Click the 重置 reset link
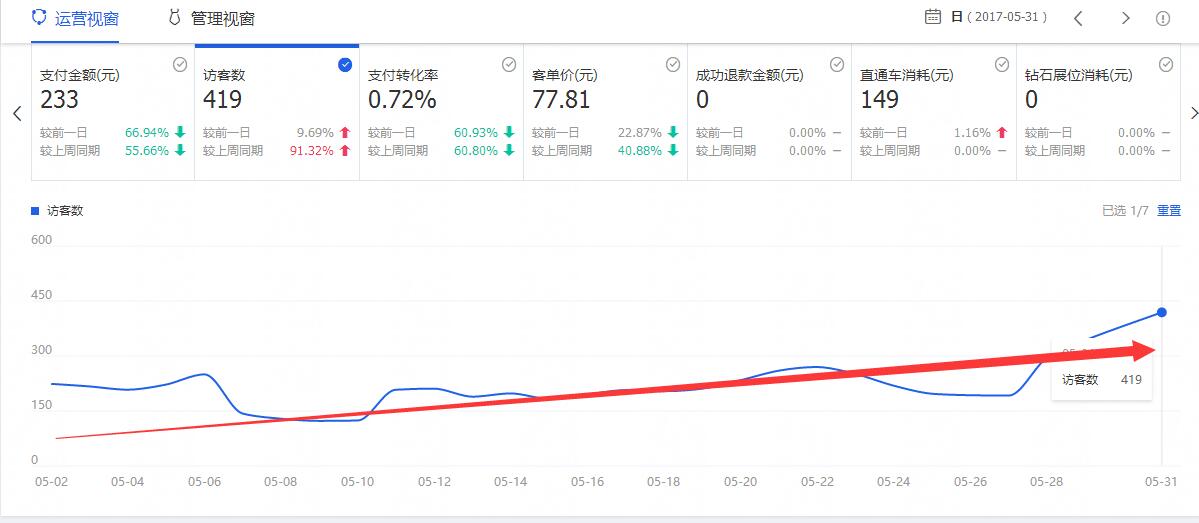Image resolution: width=1199 pixels, height=523 pixels. pyautogui.click(x=1168, y=210)
